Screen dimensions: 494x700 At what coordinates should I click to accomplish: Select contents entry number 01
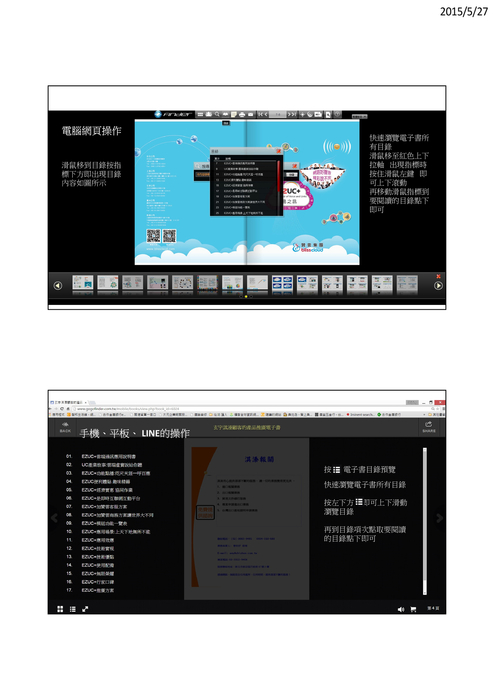(x=101, y=456)
